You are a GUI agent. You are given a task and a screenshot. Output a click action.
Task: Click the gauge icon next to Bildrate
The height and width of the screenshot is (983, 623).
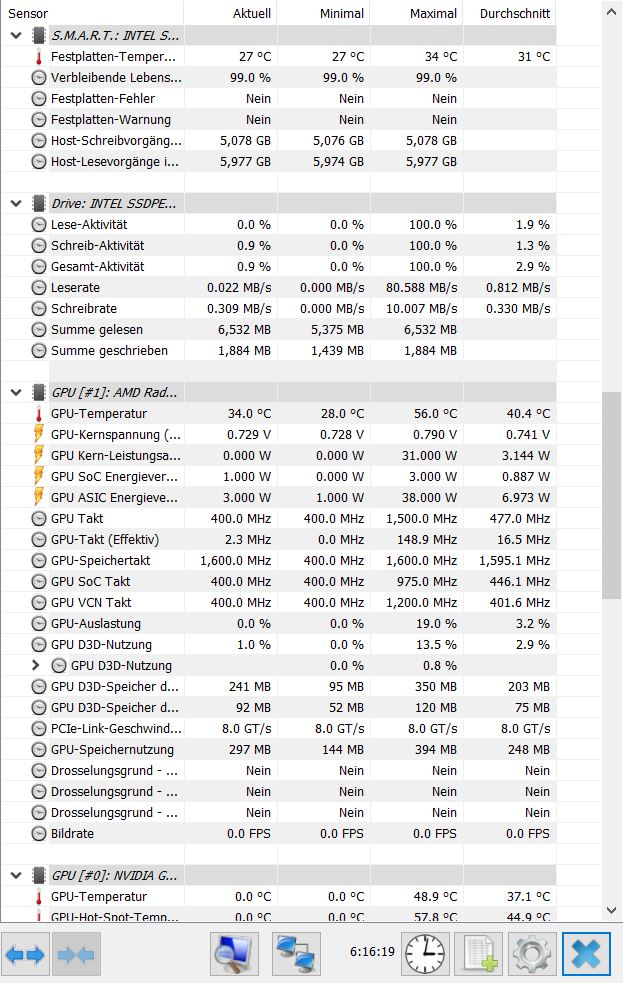[x=39, y=834]
